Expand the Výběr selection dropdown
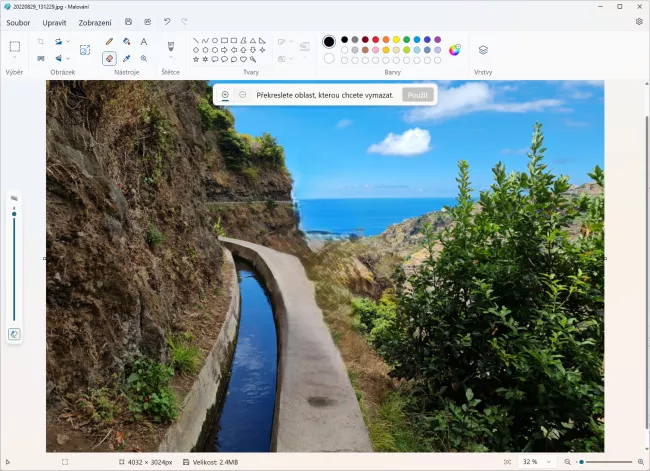 tap(14, 59)
